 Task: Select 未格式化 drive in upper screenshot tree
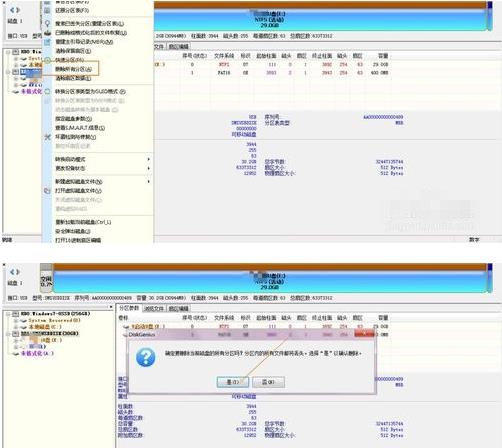pos(31,91)
